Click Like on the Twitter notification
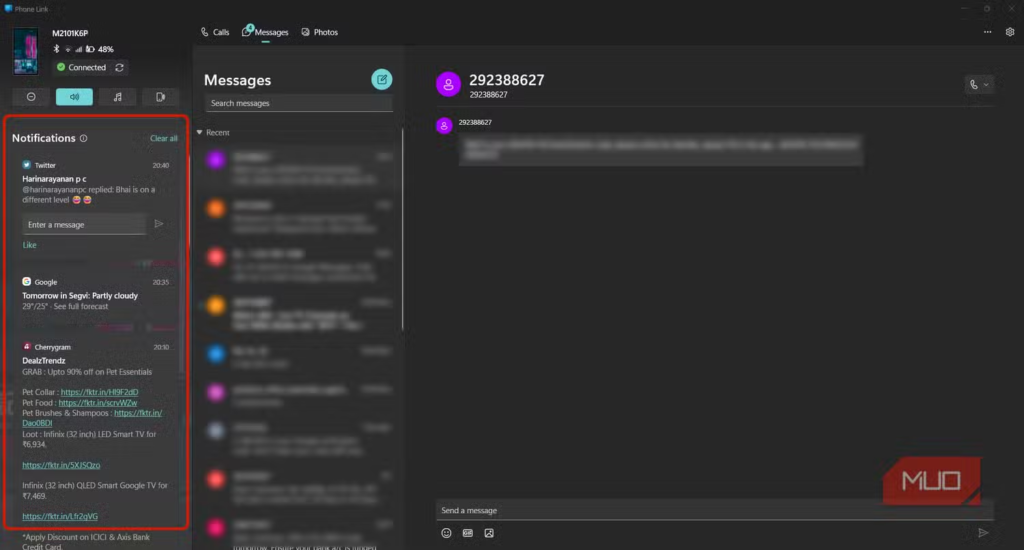The height and width of the screenshot is (550, 1024). [x=30, y=245]
